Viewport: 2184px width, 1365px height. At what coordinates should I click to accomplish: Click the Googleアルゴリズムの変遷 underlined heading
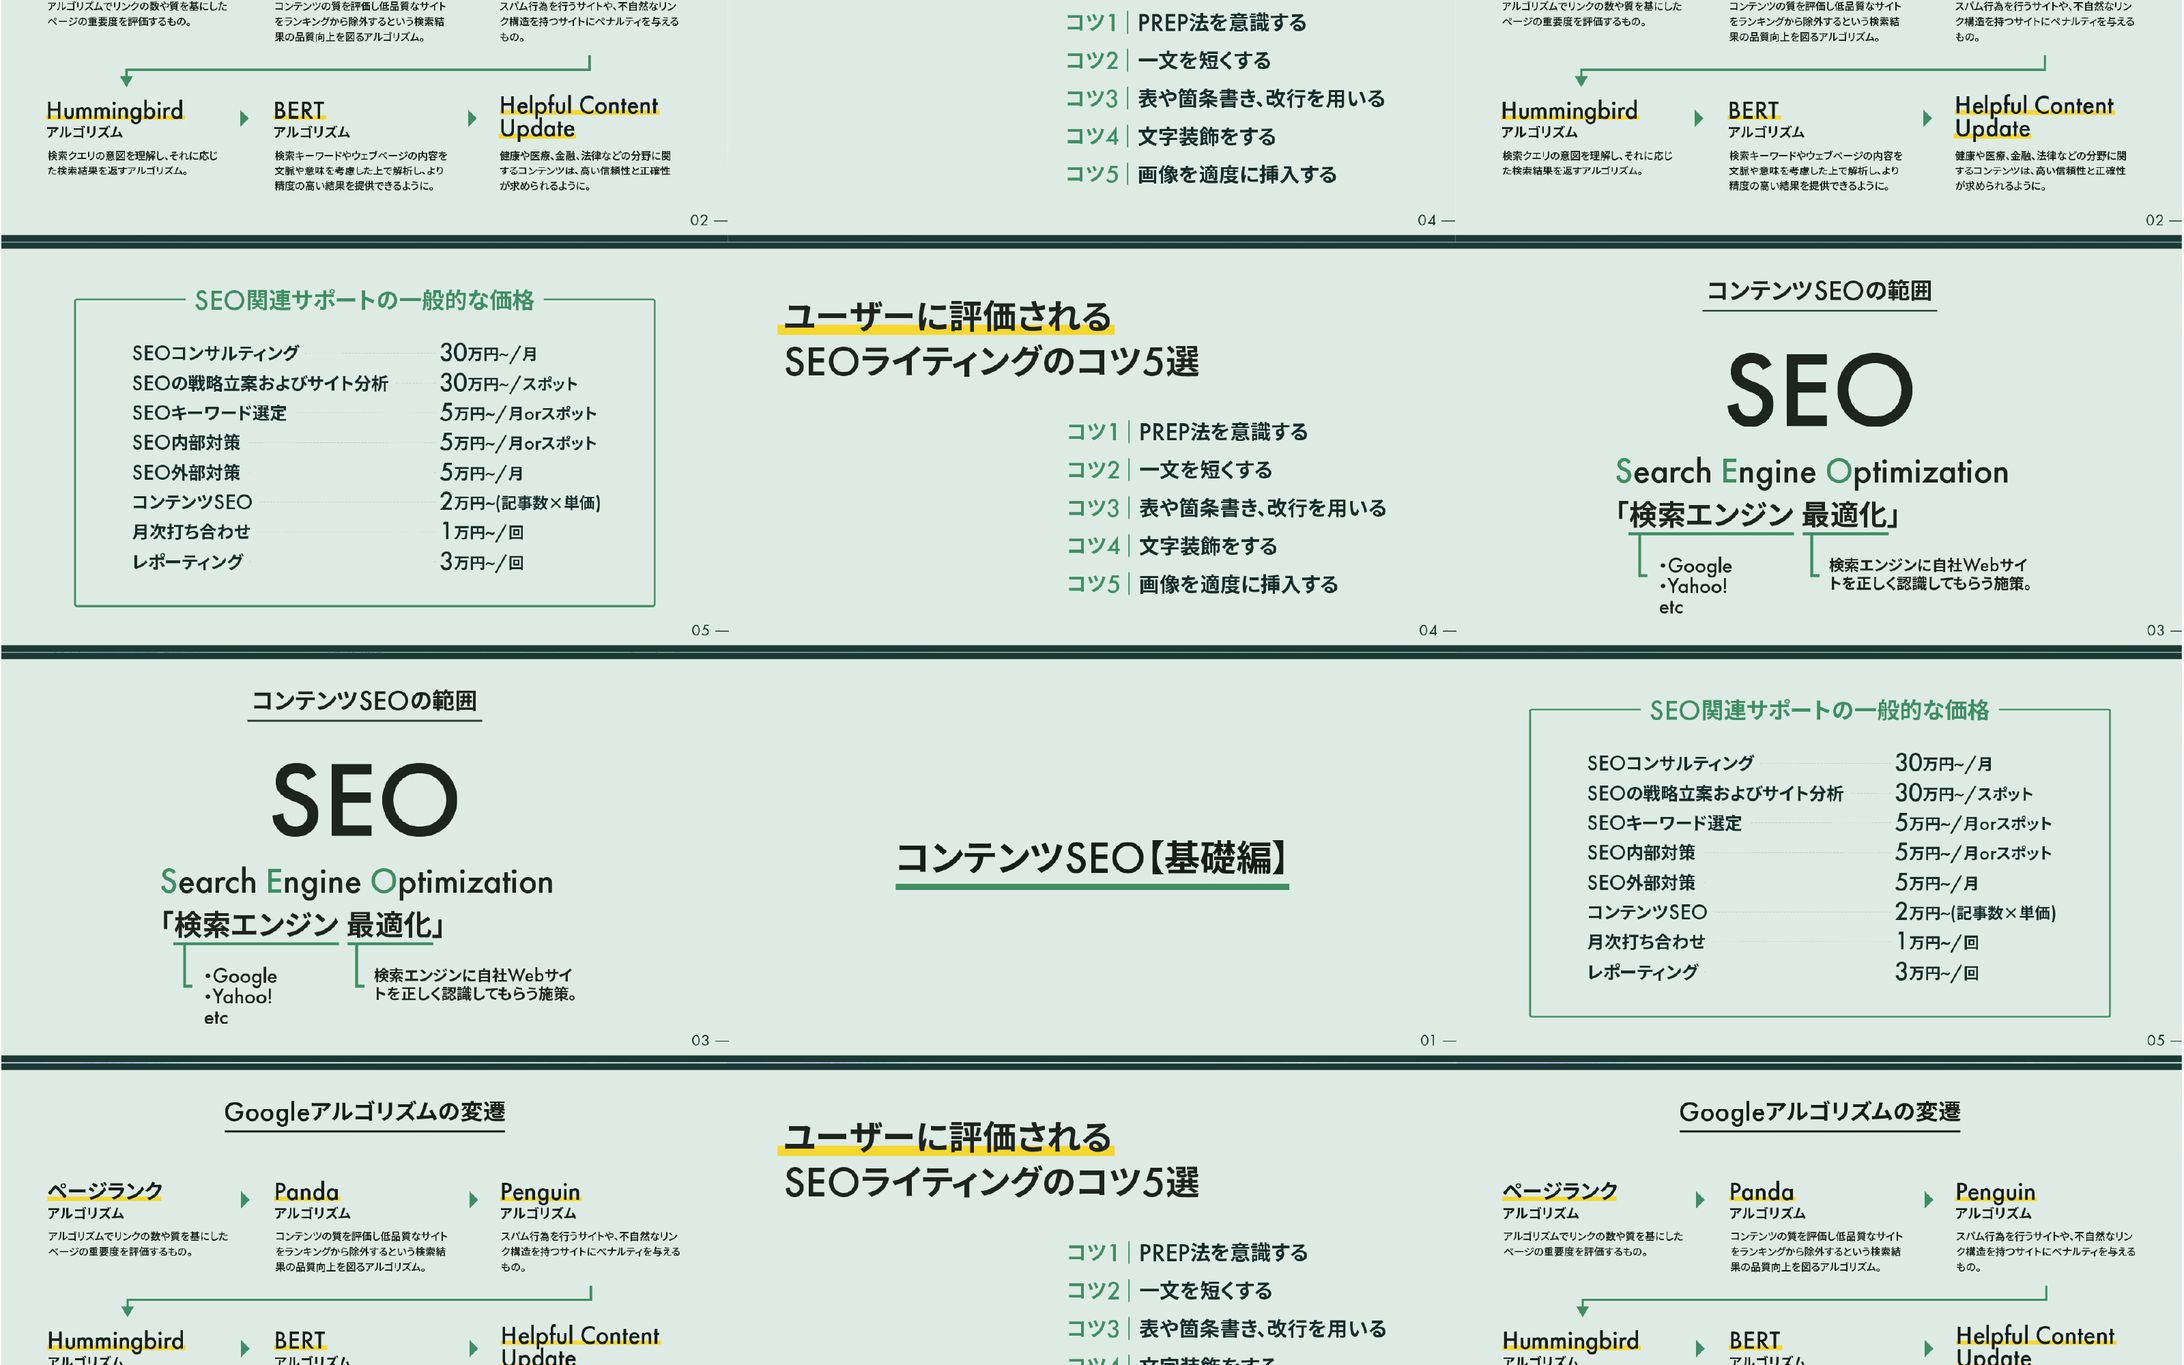pyautogui.click(x=368, y=1110)
